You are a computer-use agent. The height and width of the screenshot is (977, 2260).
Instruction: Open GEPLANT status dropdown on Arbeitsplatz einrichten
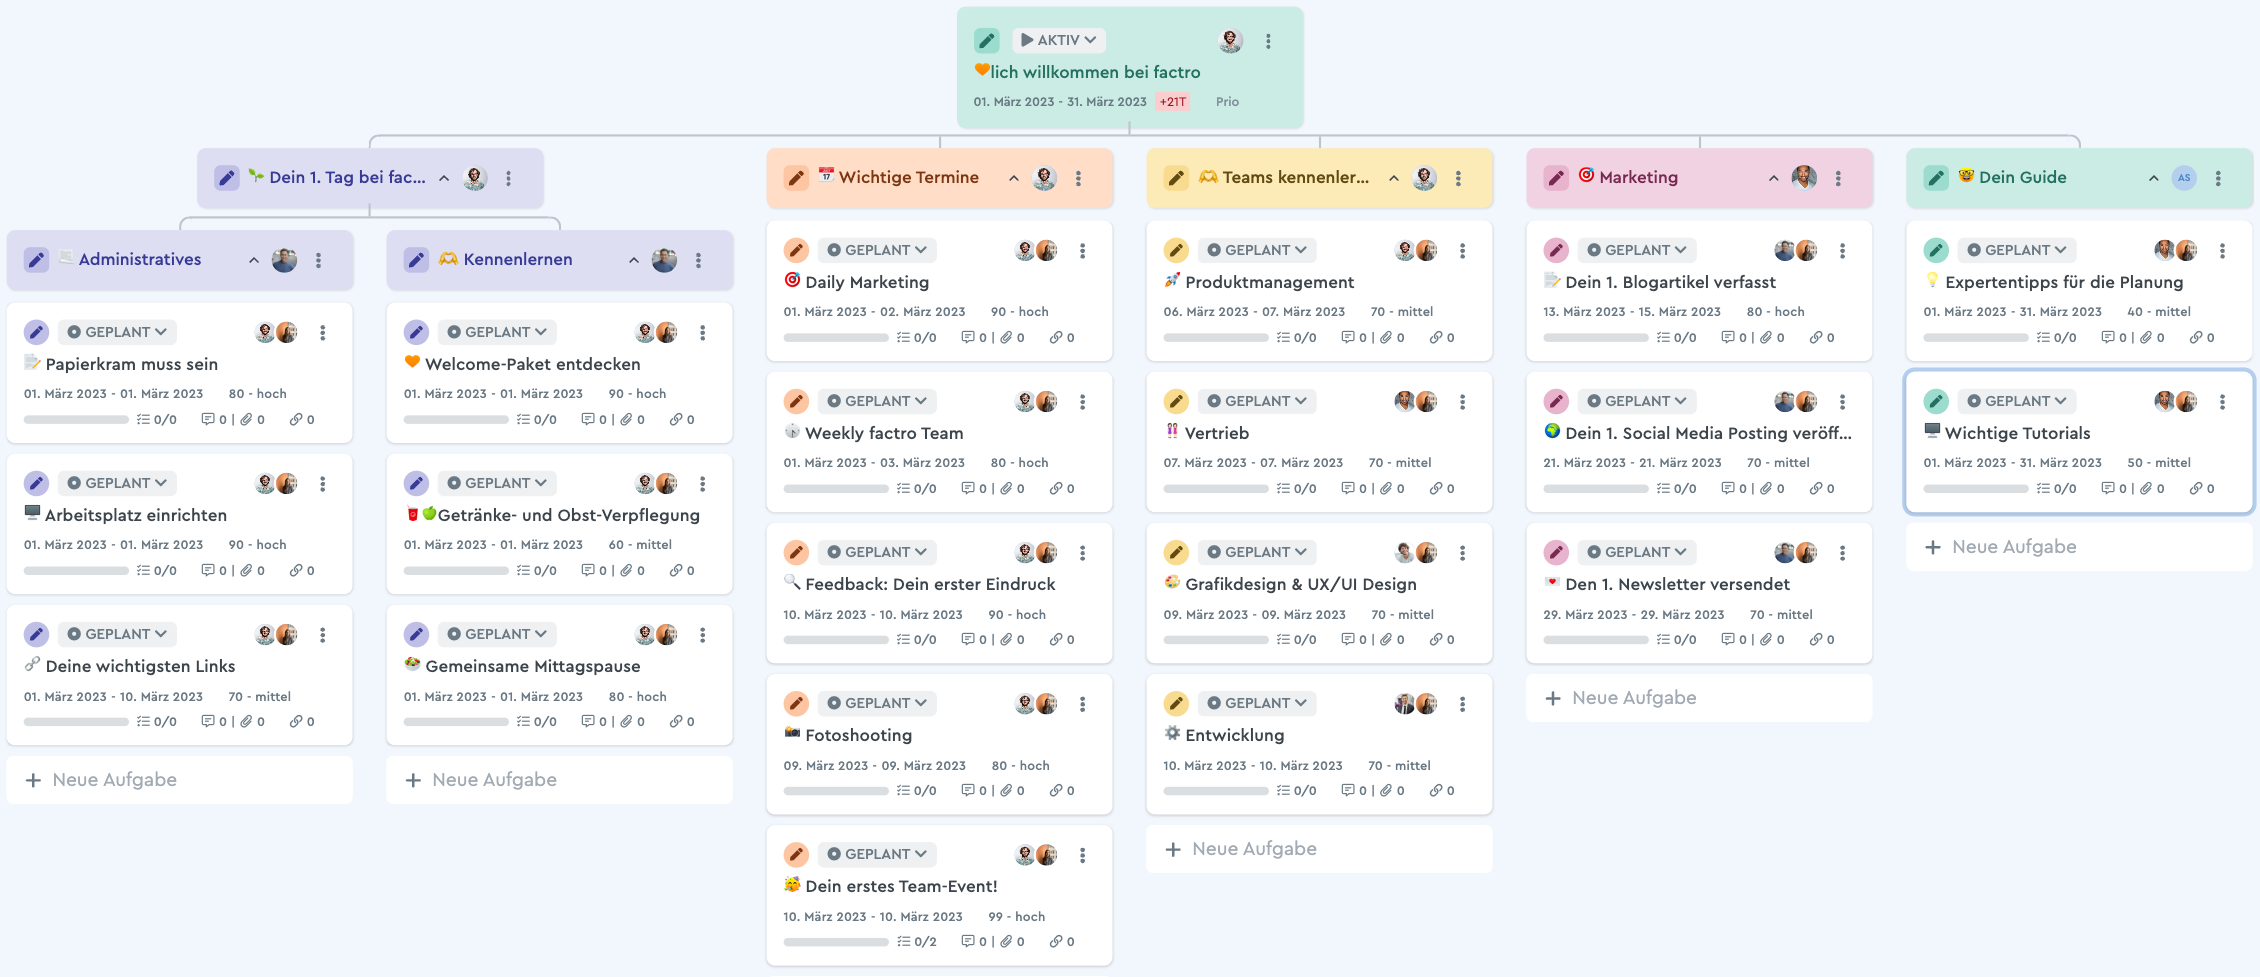click(x=117, y=483)
